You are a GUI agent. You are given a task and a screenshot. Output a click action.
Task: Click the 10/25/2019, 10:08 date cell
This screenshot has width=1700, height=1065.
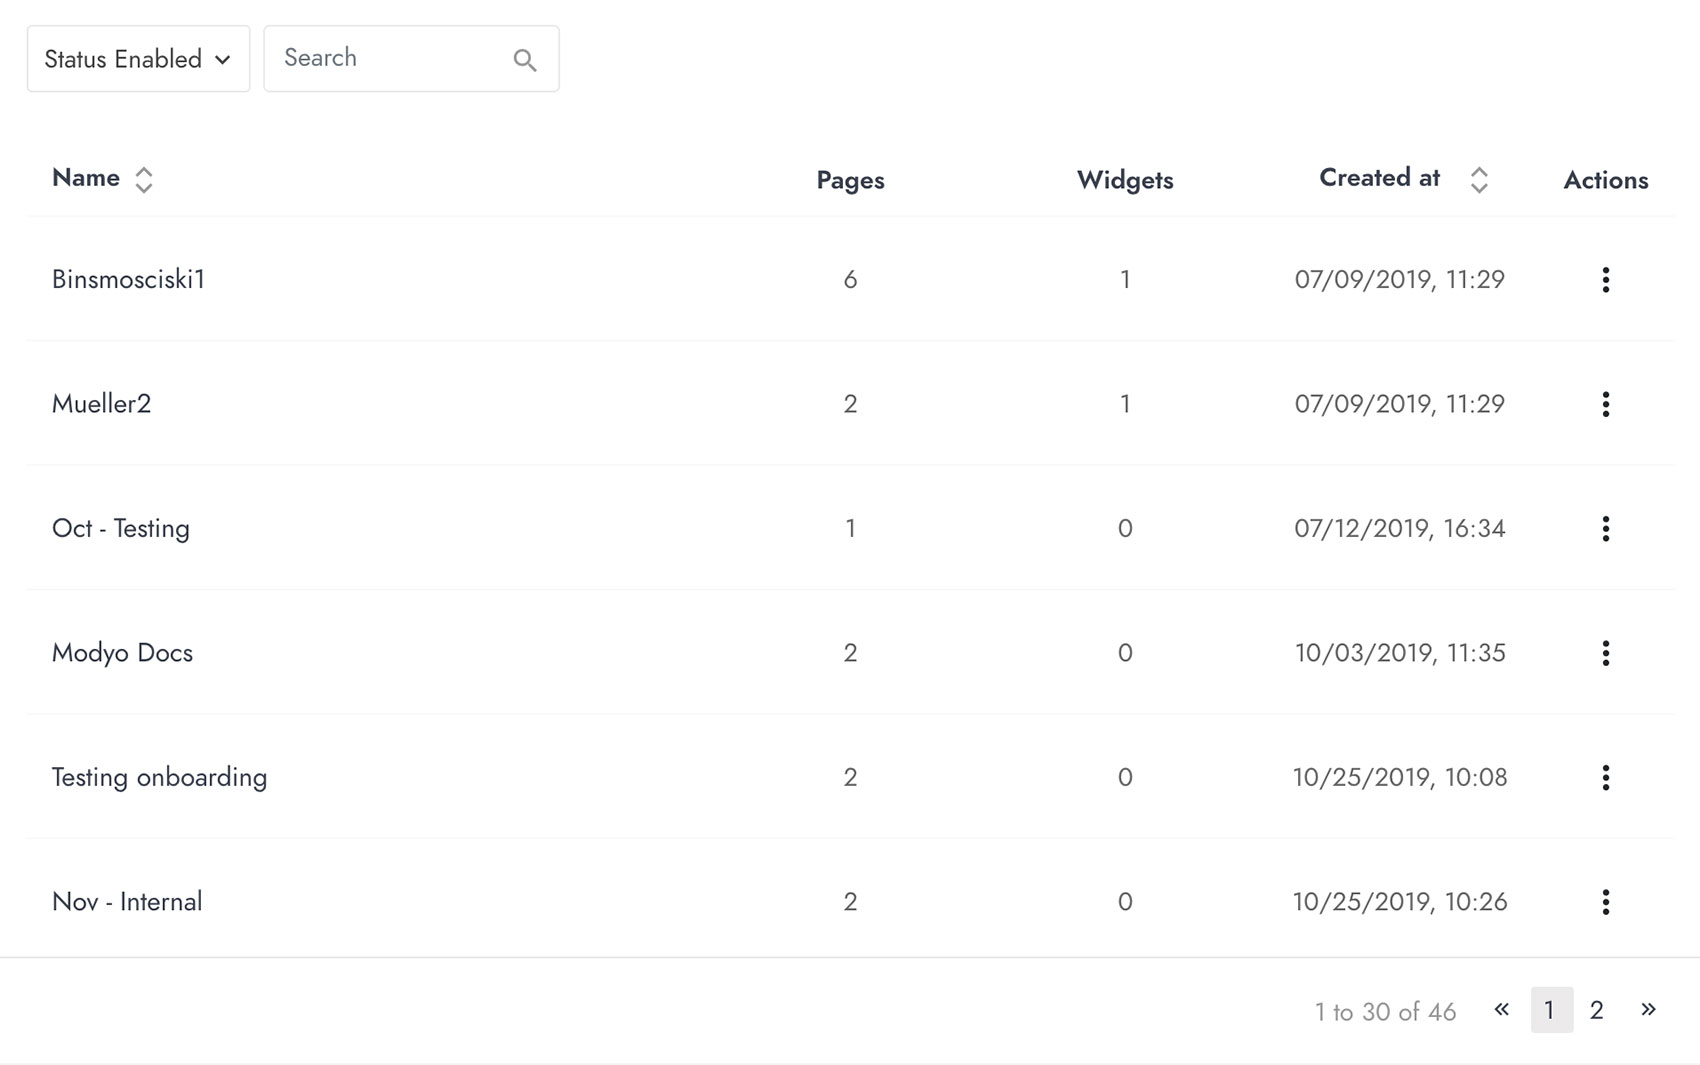[1400, 777]
